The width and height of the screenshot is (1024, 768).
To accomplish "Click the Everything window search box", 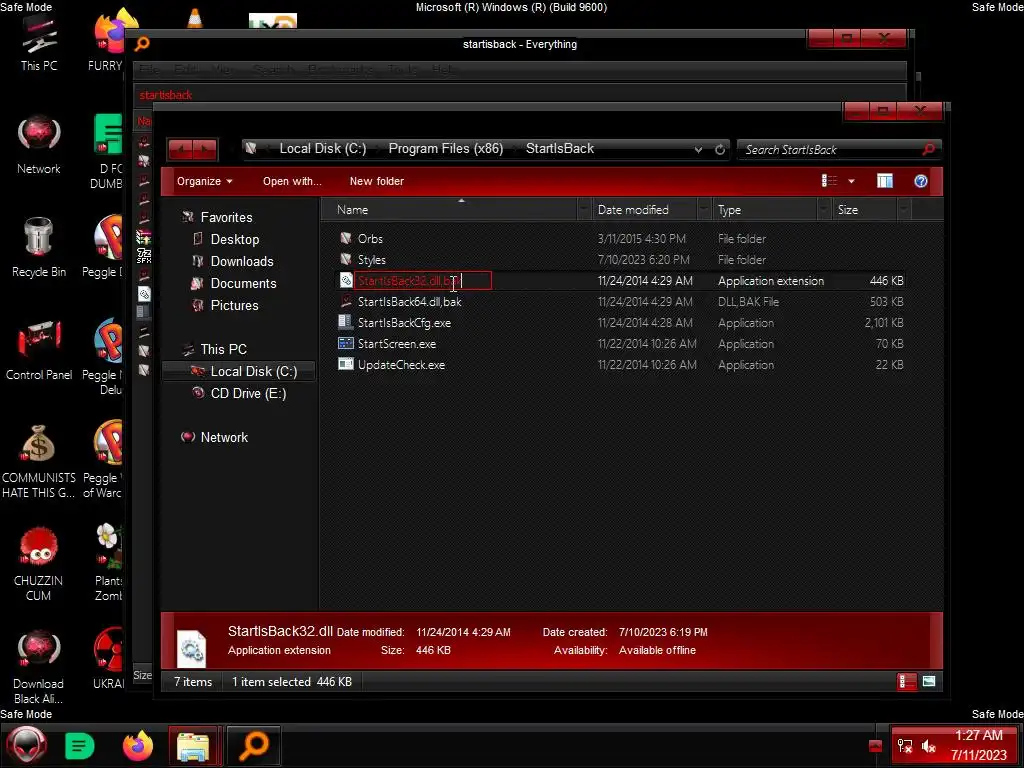I will (519, 95).
